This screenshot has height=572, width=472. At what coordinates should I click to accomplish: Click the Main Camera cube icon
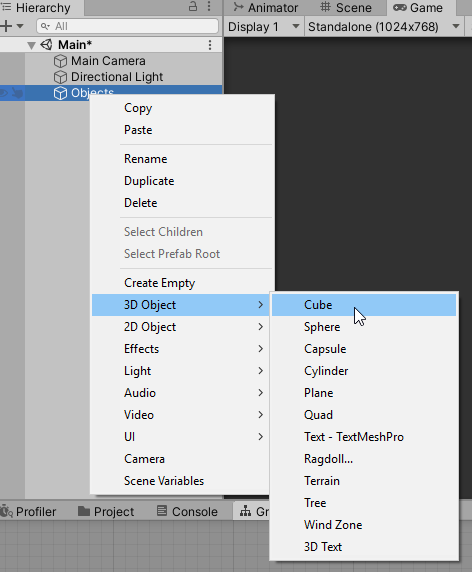(60, 61)
